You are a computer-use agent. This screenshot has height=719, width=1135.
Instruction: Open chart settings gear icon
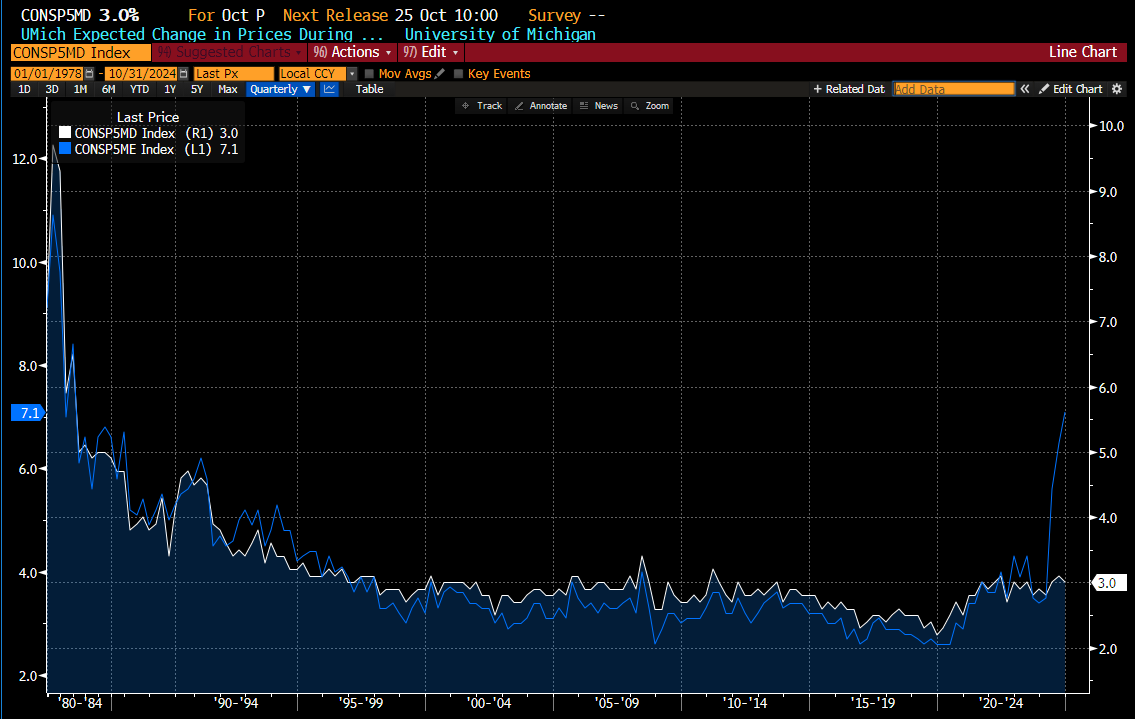click(1117, 89)
